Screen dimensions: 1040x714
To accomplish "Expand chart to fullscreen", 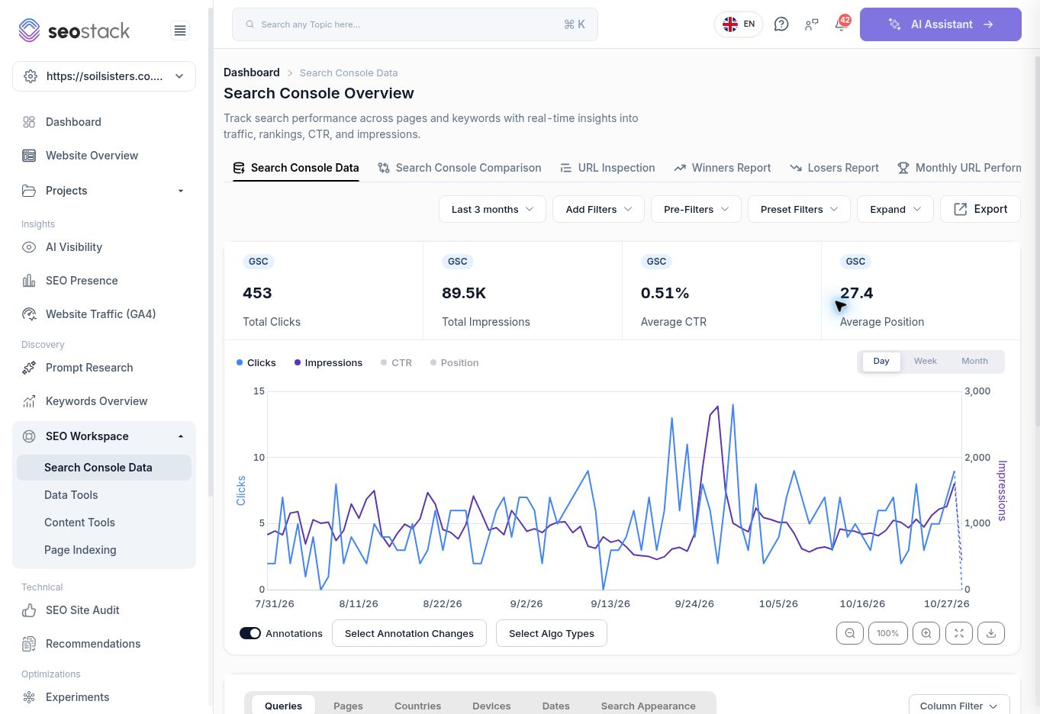I will coord(959,633).
